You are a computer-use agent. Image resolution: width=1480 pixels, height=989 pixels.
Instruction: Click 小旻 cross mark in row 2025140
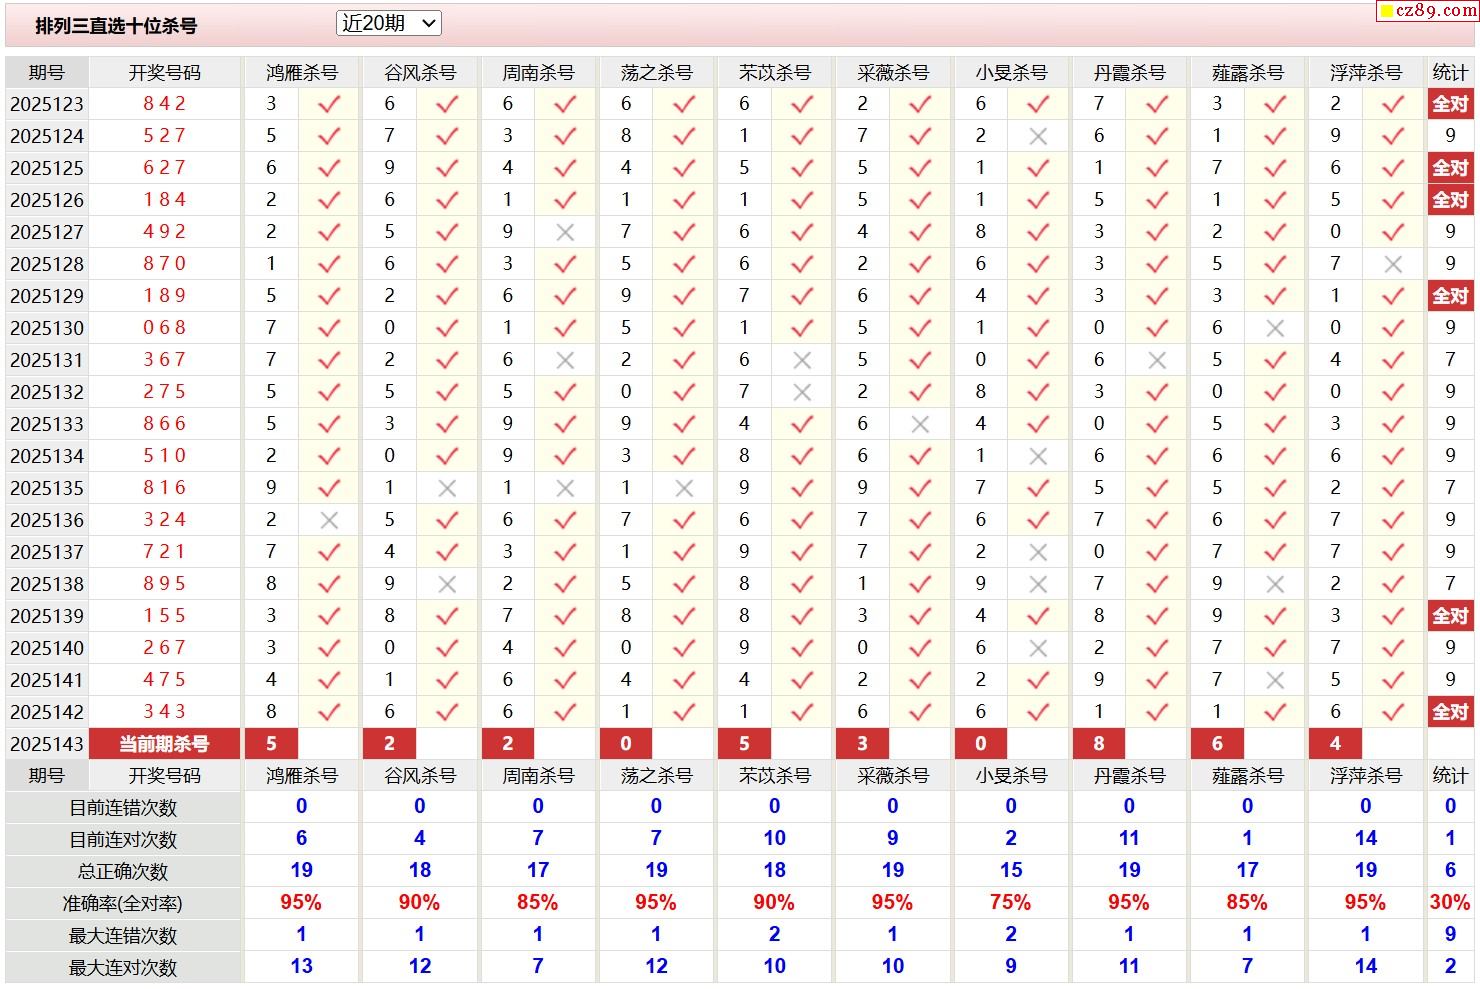[1038, 648]
